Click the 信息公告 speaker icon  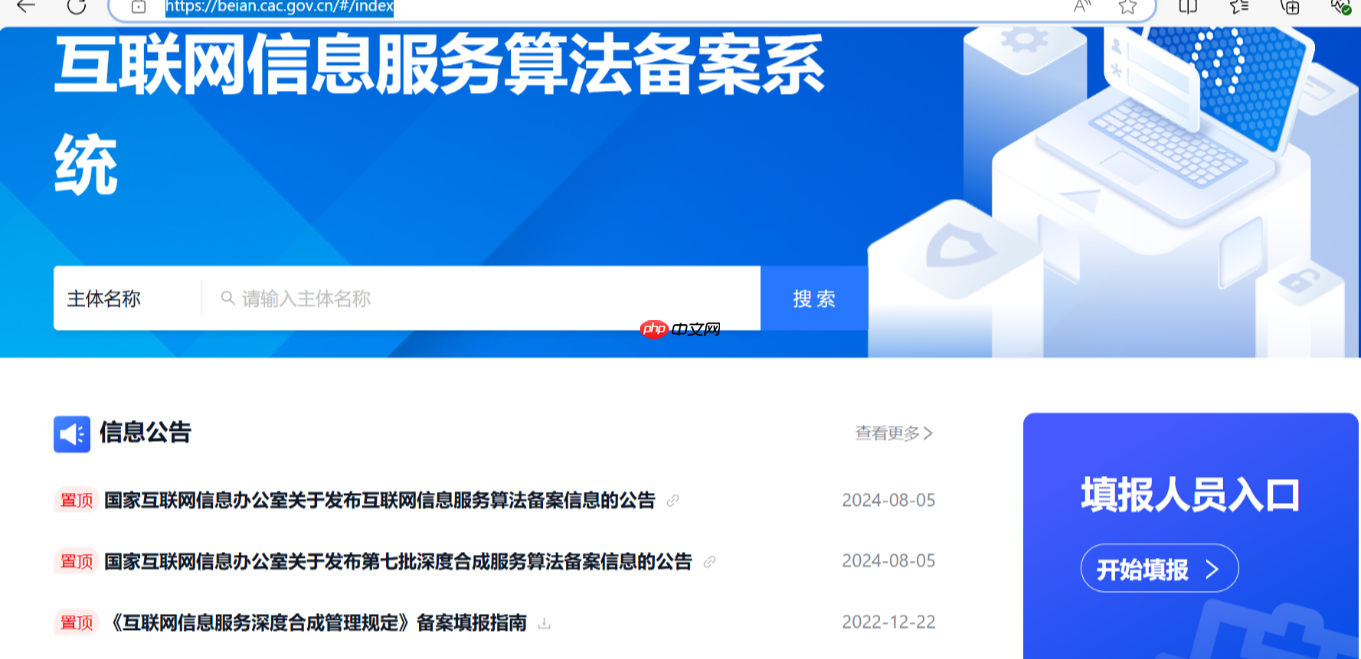[72, 434]
